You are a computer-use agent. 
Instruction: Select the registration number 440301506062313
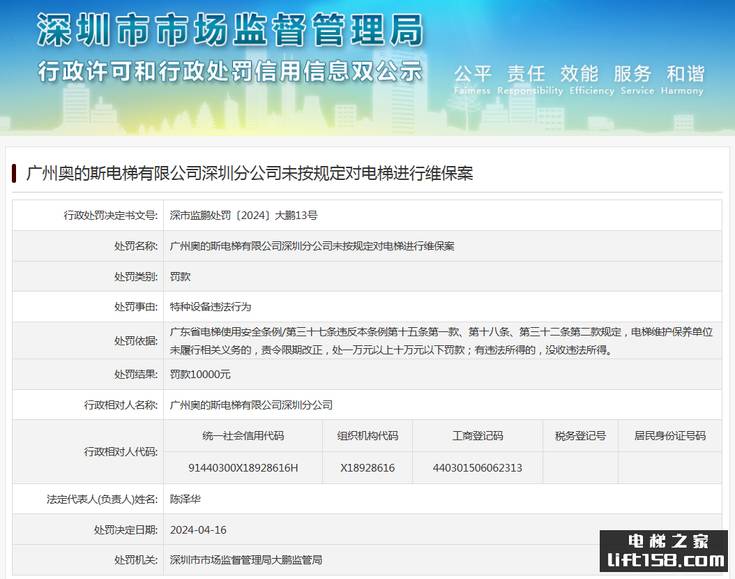(478, 467)
